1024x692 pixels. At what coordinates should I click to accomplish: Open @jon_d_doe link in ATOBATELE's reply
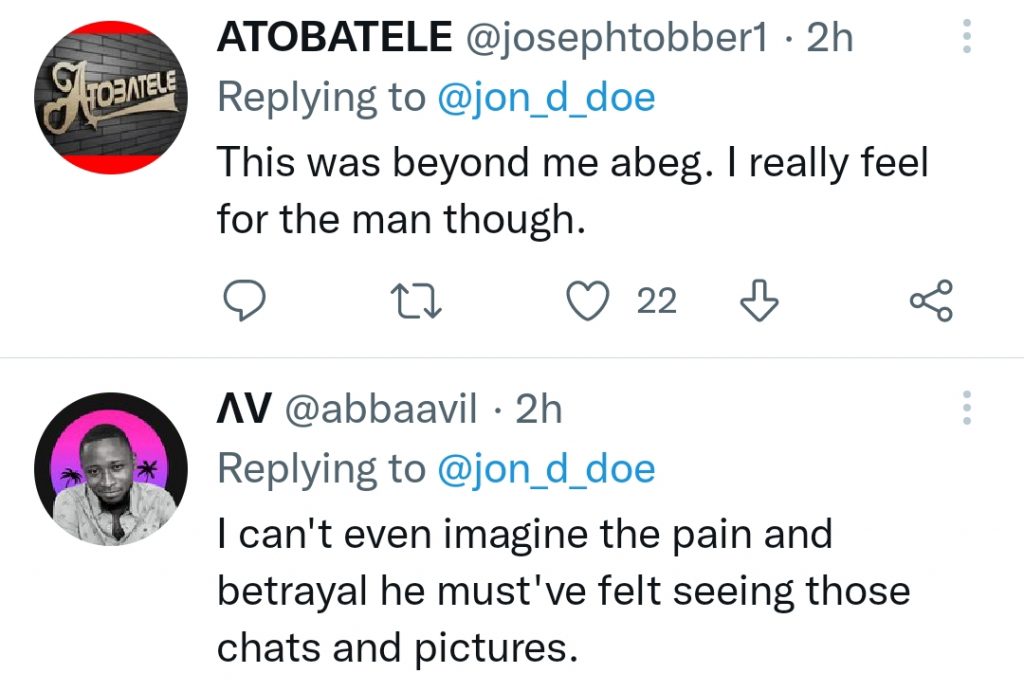546,98
